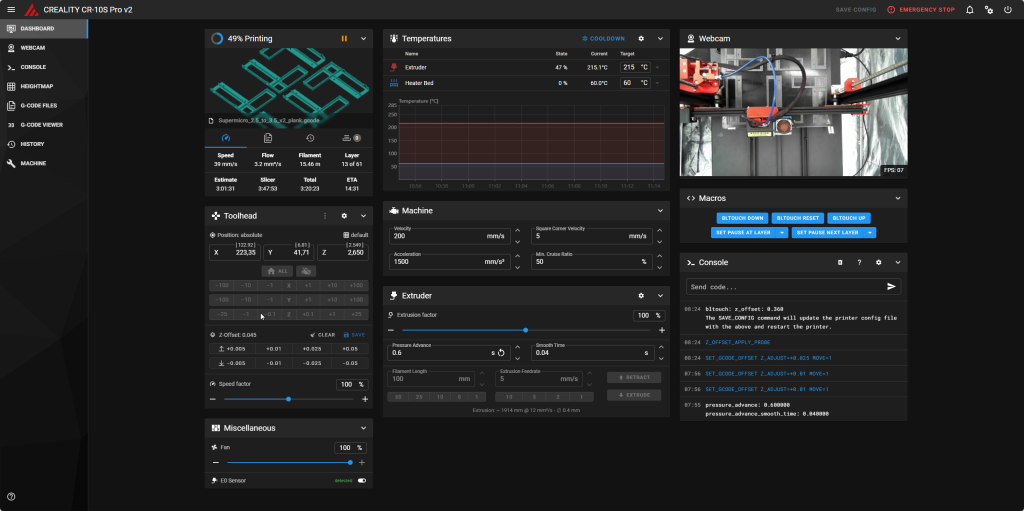This screenshot has width=1024, height=511.
Task: Collapse the Machine panel
Action: (x=660, y=211)
